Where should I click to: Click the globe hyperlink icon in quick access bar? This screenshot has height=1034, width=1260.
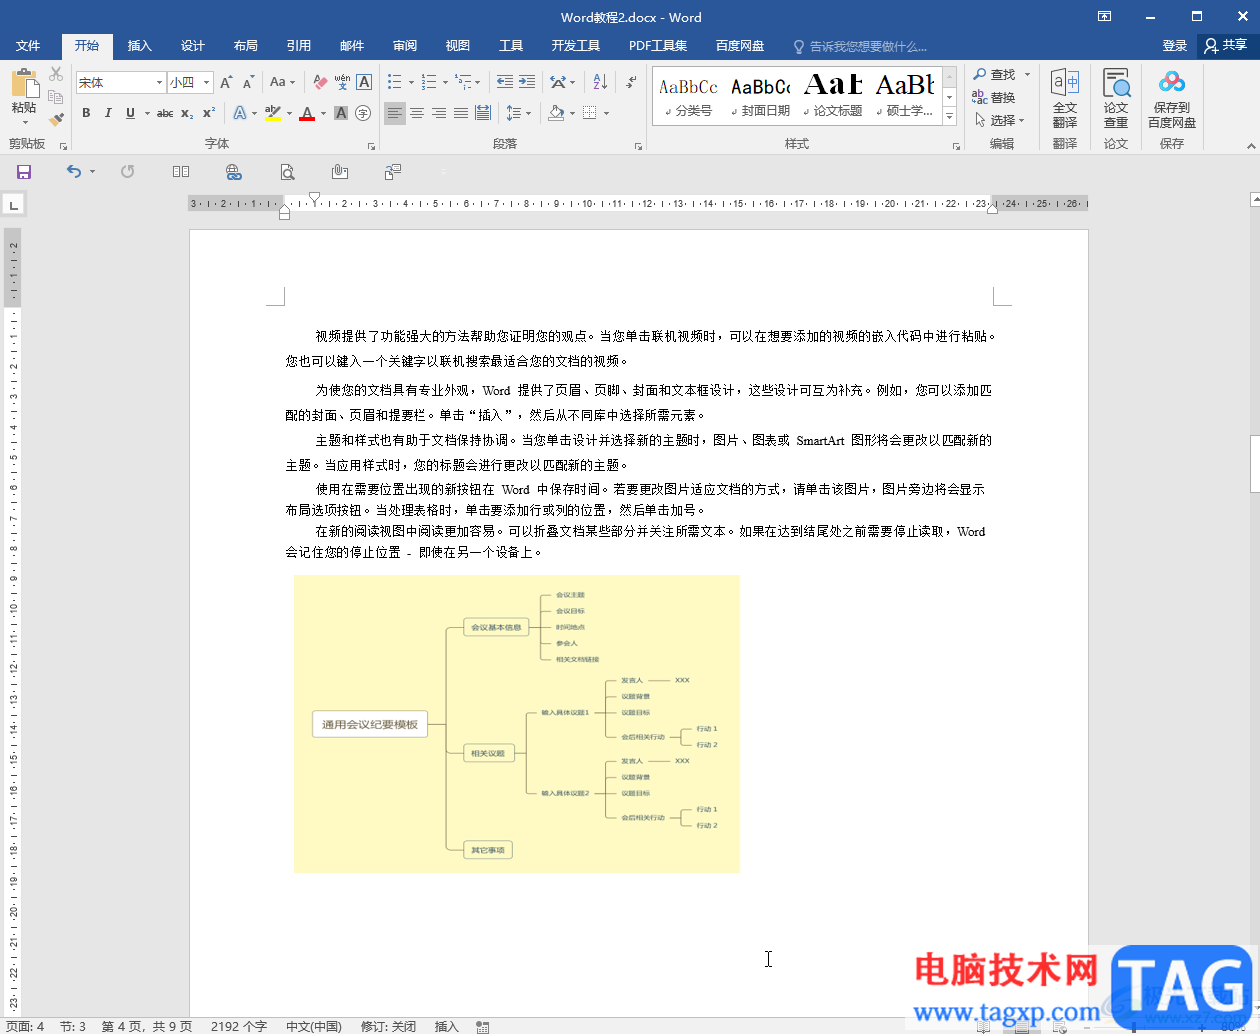pyautogui.click(x=234, y=172)
